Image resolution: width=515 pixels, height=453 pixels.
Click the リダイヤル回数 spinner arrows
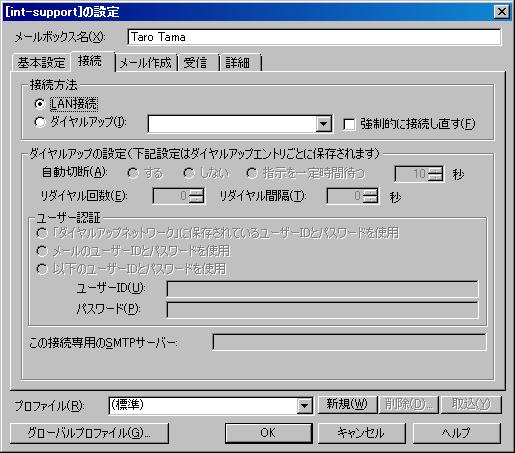click(x=196, y=196)
